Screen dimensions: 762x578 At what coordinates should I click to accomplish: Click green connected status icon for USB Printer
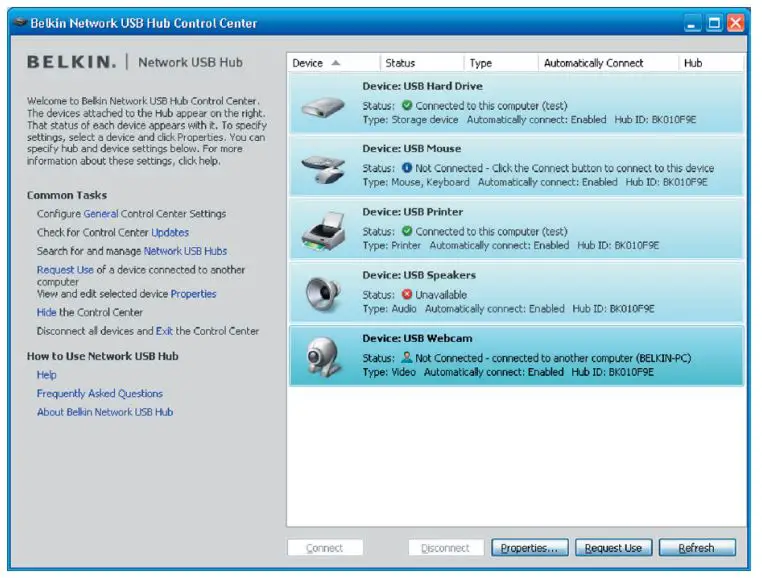tap(407, 231)
